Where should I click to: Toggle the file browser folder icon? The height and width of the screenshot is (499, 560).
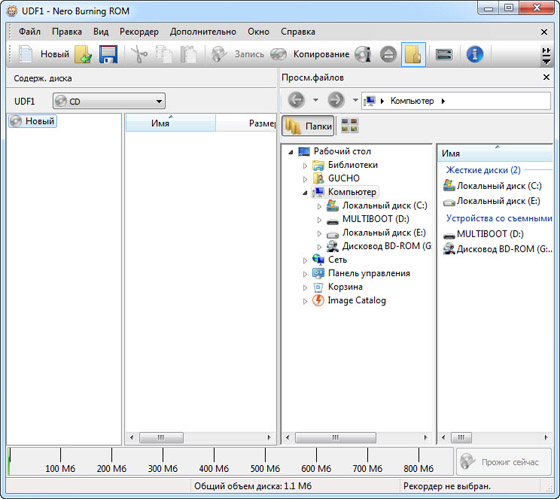click(x=413, y=54)
